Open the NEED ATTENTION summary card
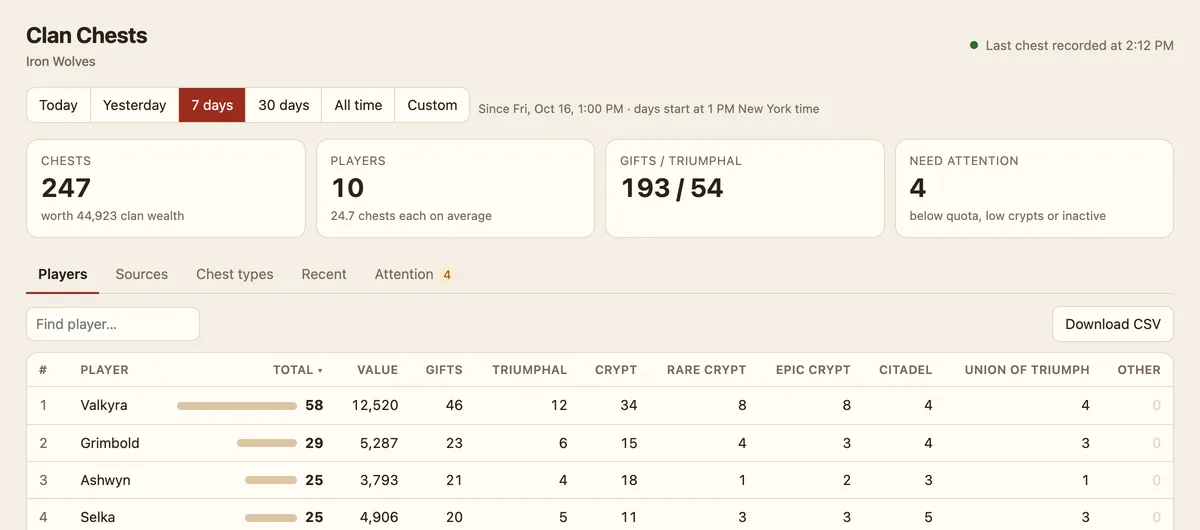 pos(1034,188)
